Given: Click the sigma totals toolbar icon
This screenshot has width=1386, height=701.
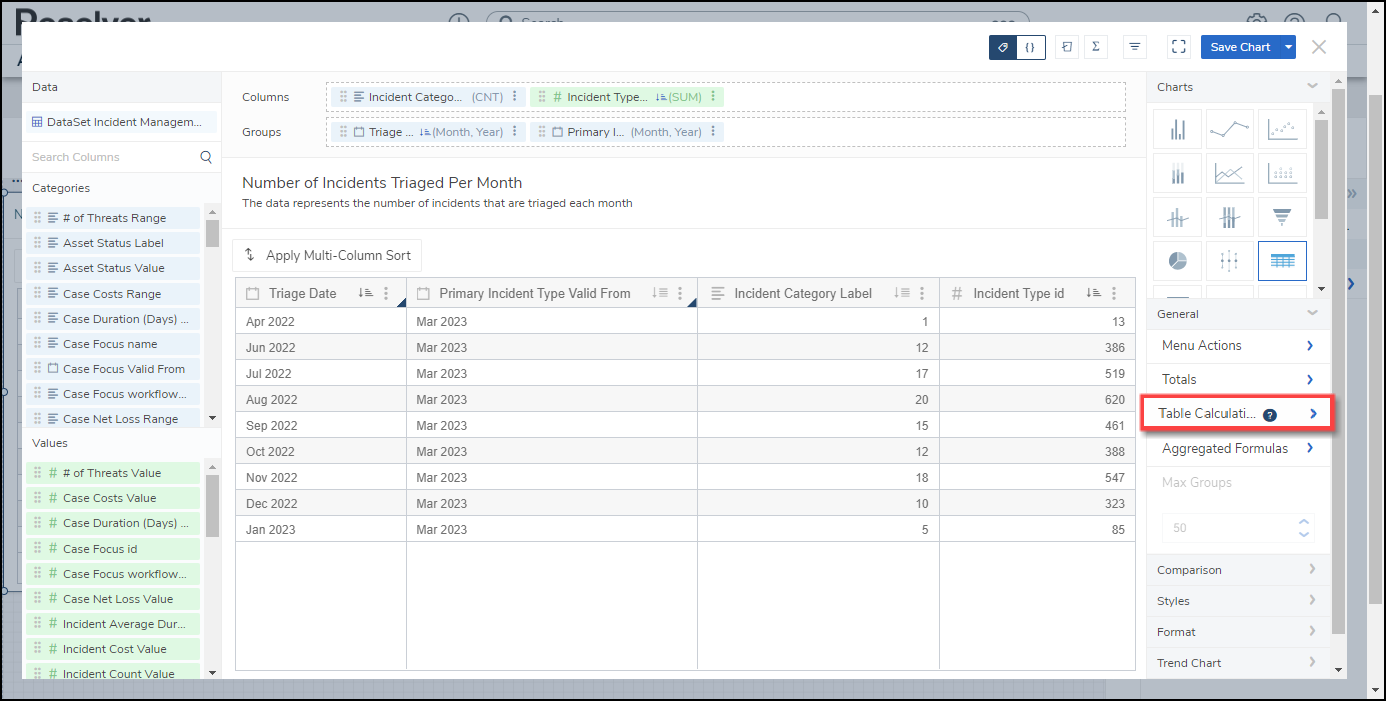Looking at the screenshot, I should click(1095, 47).
